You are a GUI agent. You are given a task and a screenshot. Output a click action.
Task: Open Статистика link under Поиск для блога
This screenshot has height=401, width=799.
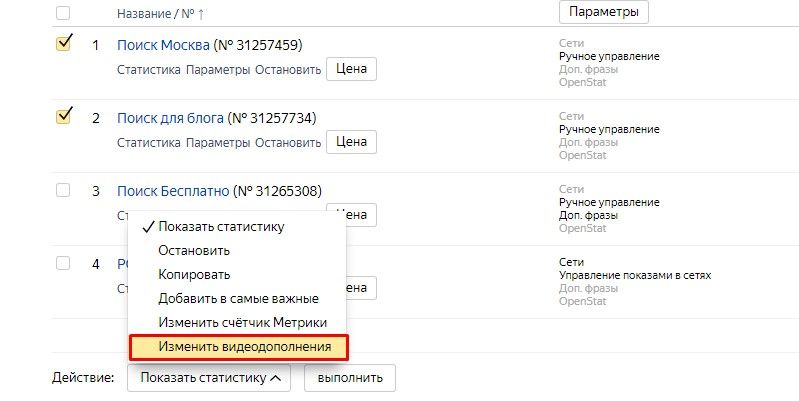coord(148,142)
